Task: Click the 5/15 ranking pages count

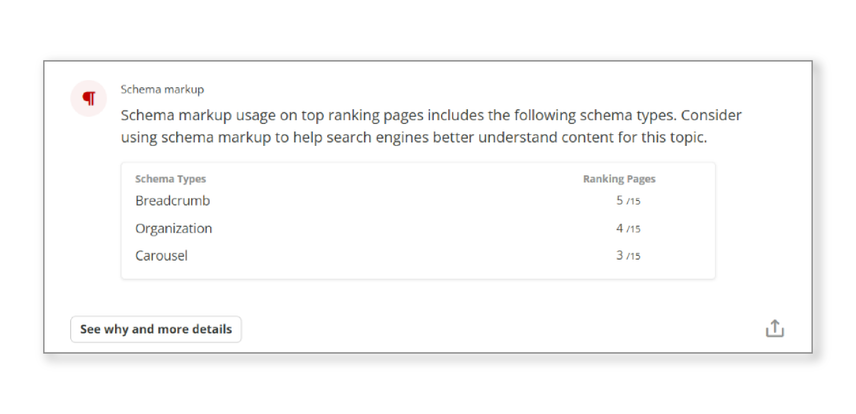Action: [628, 201]
